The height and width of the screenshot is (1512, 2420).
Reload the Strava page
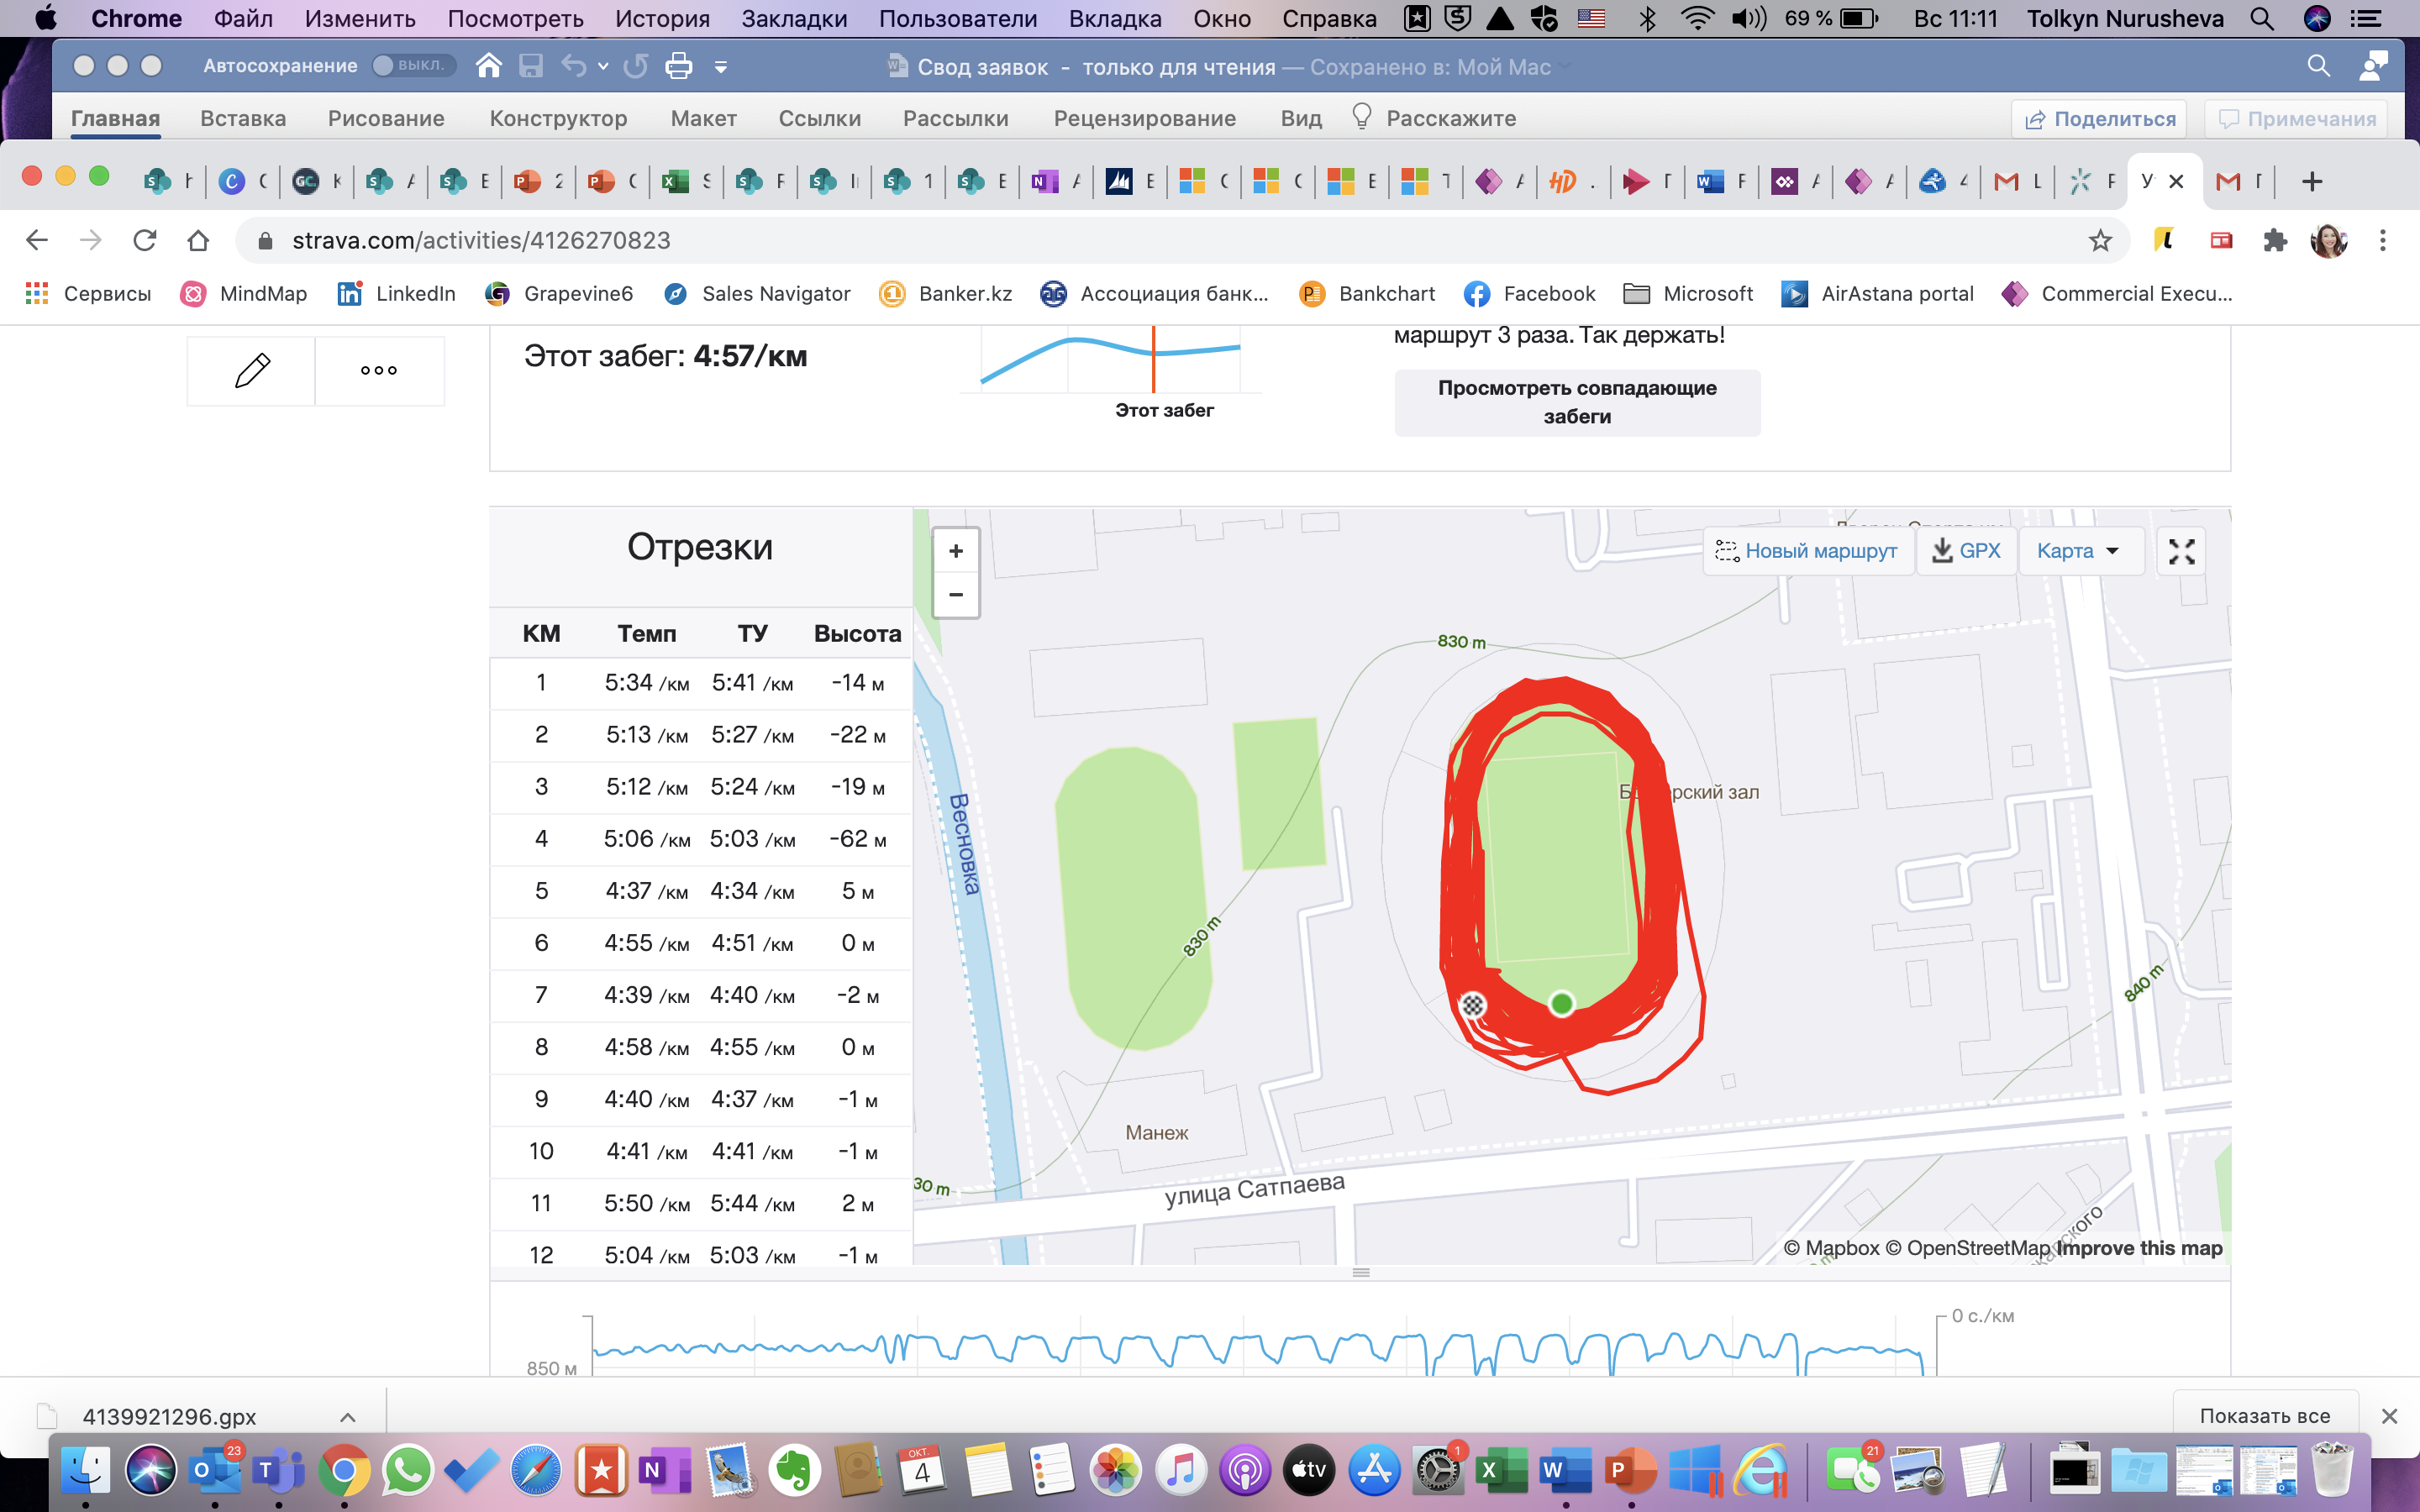click(x=145, y=241)
